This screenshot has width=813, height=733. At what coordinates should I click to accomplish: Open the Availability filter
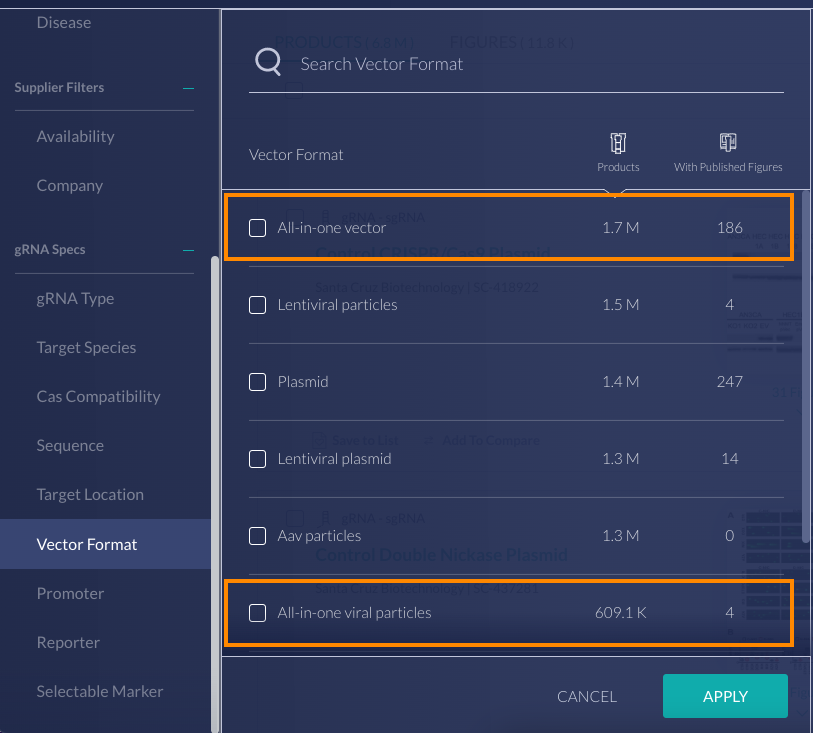76,136
